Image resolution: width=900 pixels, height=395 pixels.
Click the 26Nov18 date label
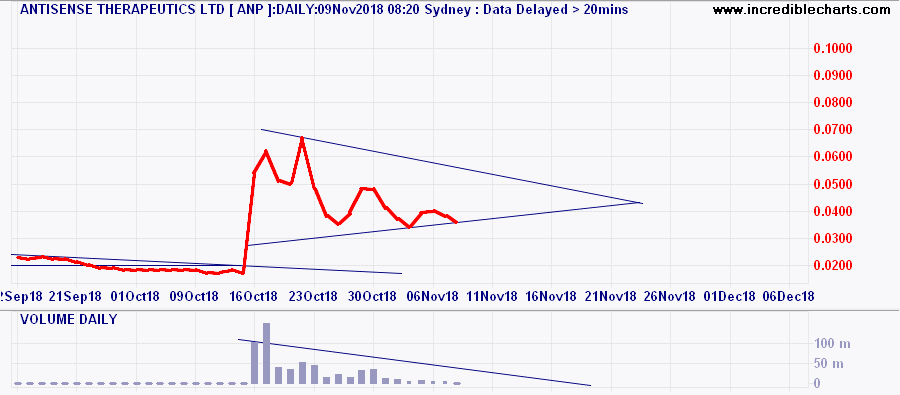point(669,296)
